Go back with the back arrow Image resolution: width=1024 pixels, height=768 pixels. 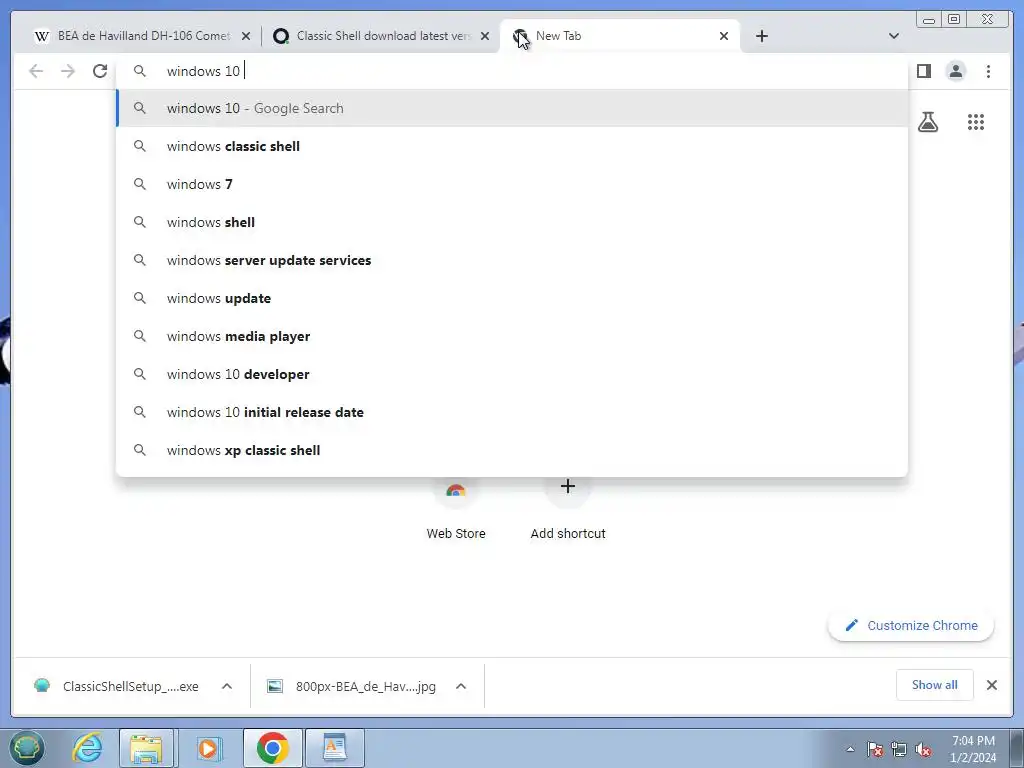point(36,71)
